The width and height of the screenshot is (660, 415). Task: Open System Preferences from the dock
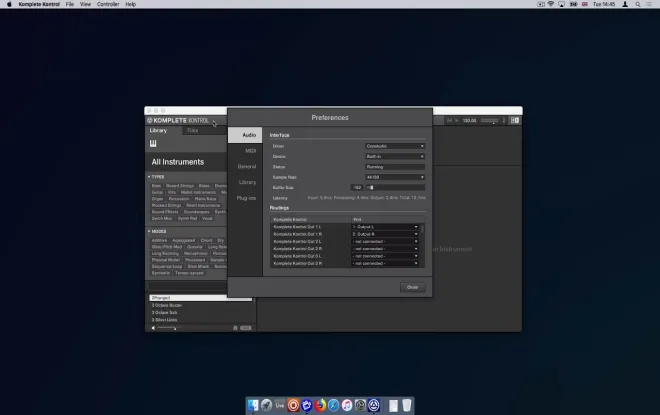click(360, 405)
